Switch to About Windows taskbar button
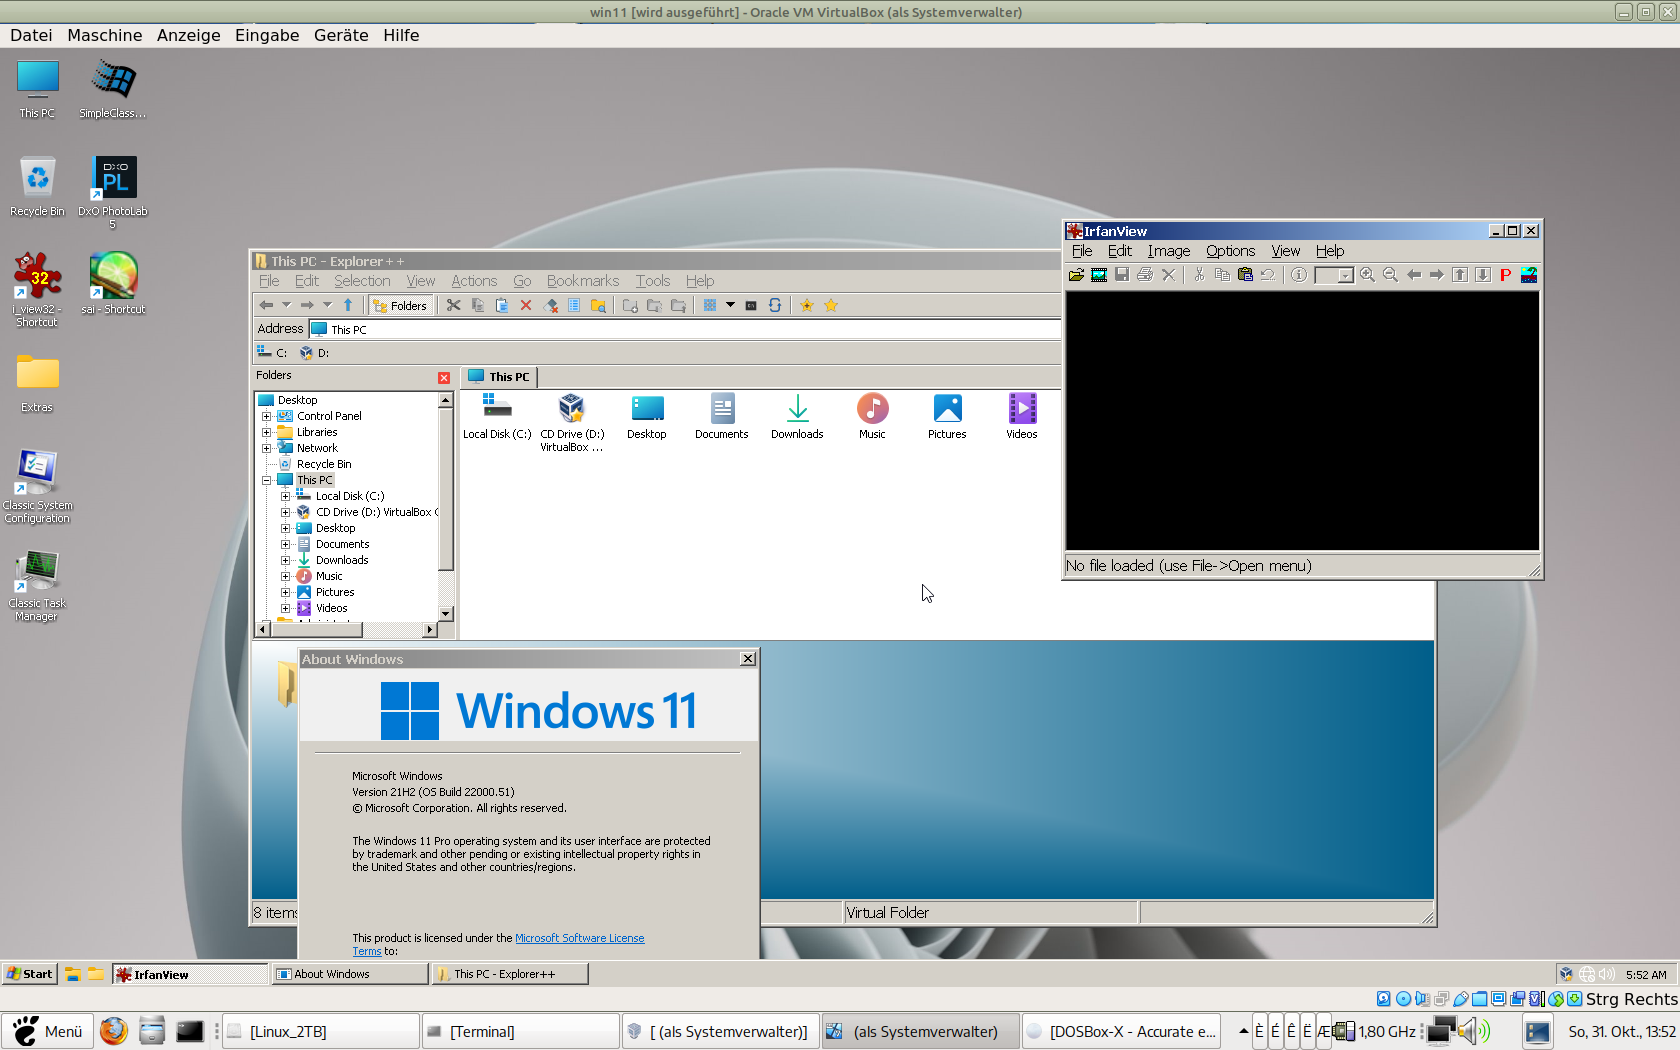1680x1050 pixels. pyautogui.click(x=350, y=974)
